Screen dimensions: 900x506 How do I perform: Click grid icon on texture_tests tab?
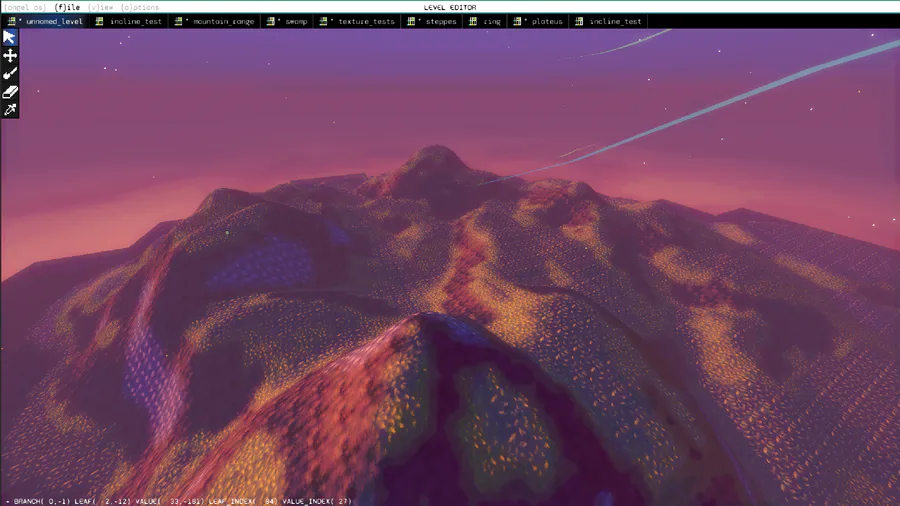323,21
